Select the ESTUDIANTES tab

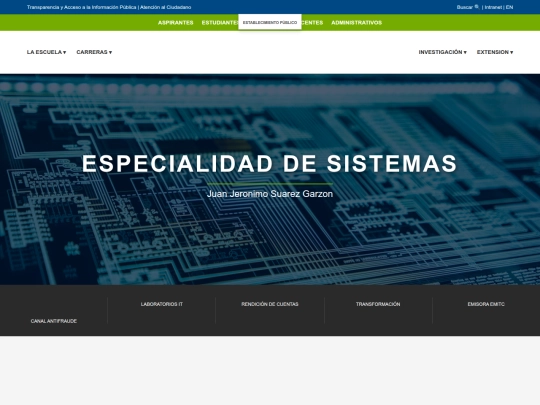pos(220,23)
